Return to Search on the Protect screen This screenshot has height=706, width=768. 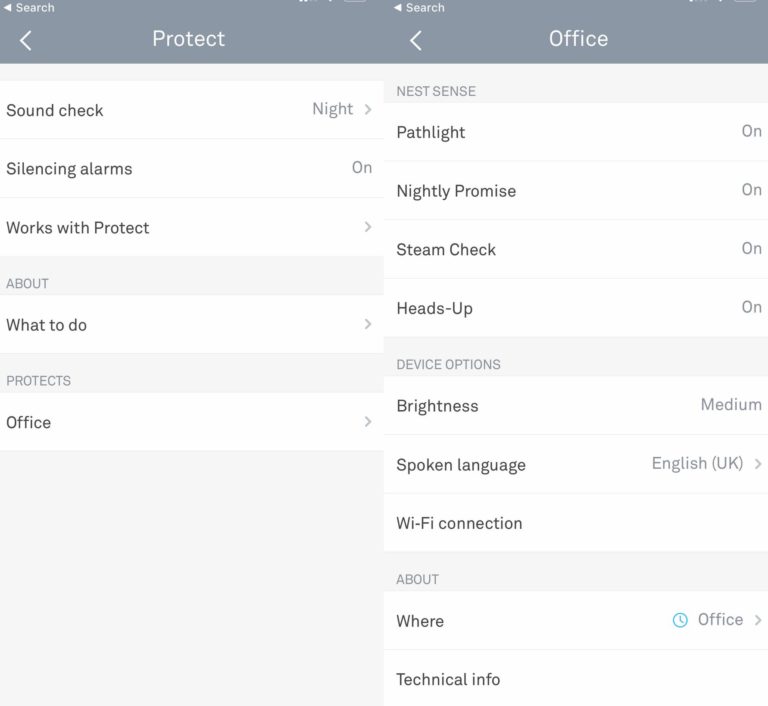click(29, 7)
